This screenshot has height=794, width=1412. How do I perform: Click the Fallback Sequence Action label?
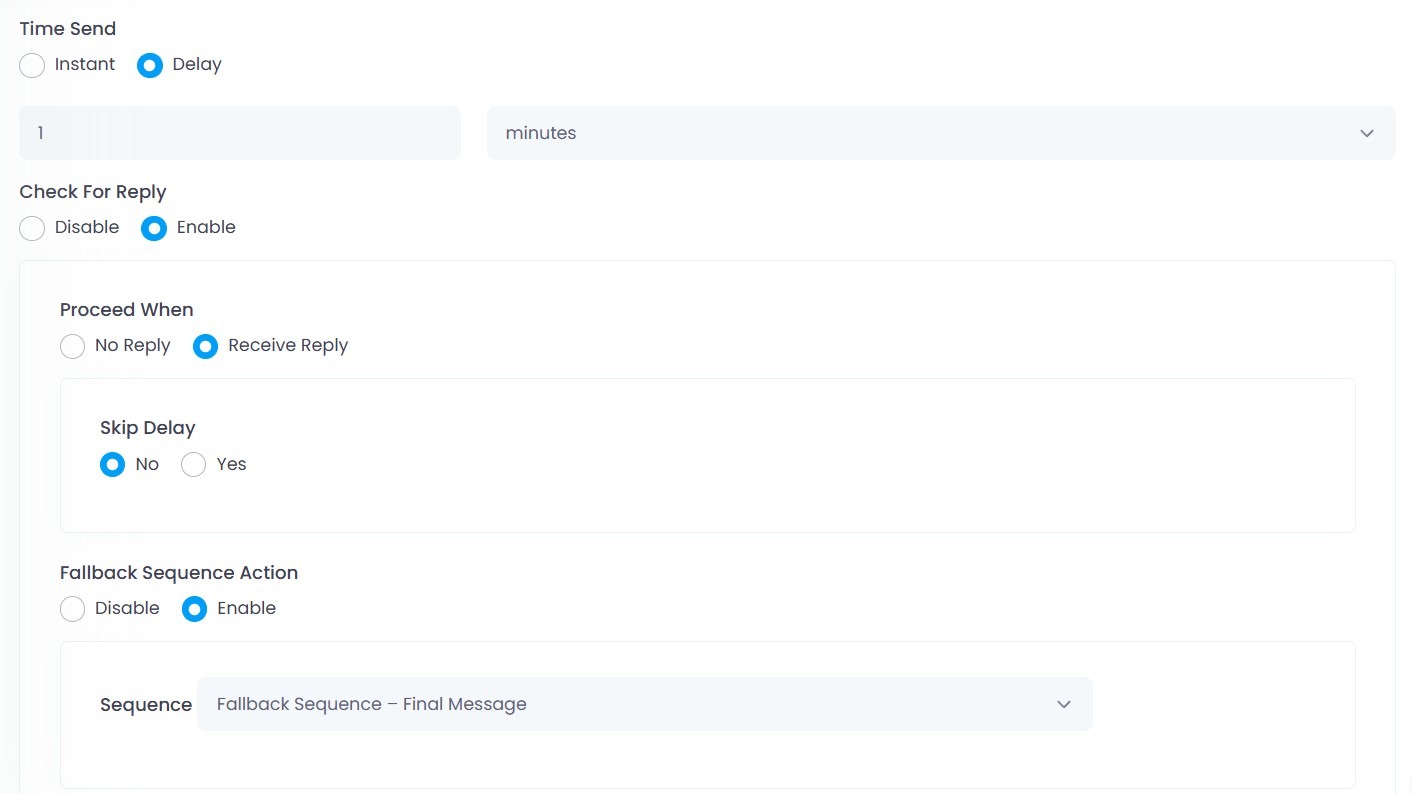click(x=179, y=573)
